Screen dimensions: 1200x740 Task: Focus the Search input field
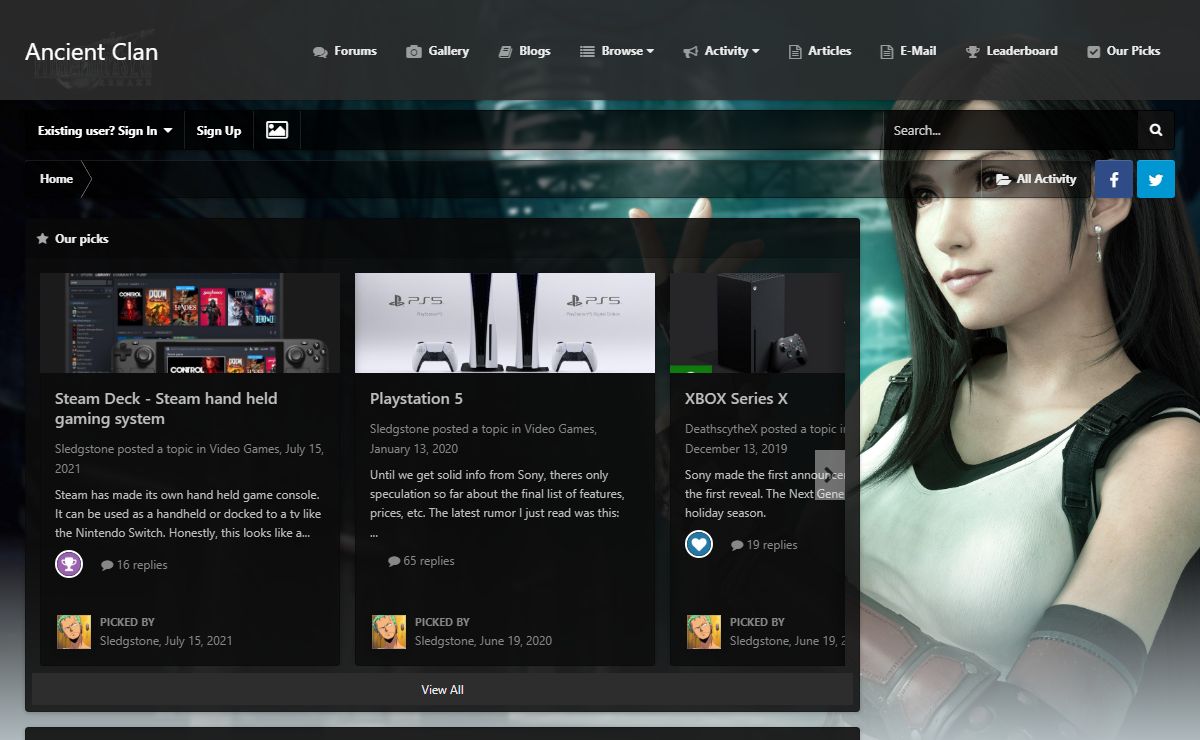[1010, 130]
